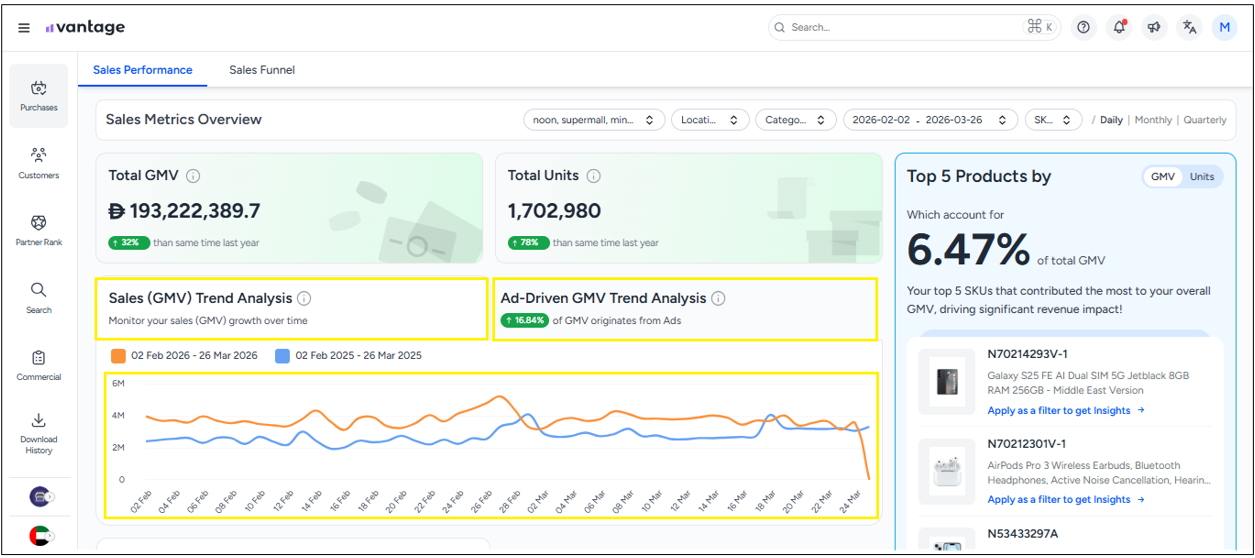Apply filter for product N70214293V-1

tap(1066, 411)
